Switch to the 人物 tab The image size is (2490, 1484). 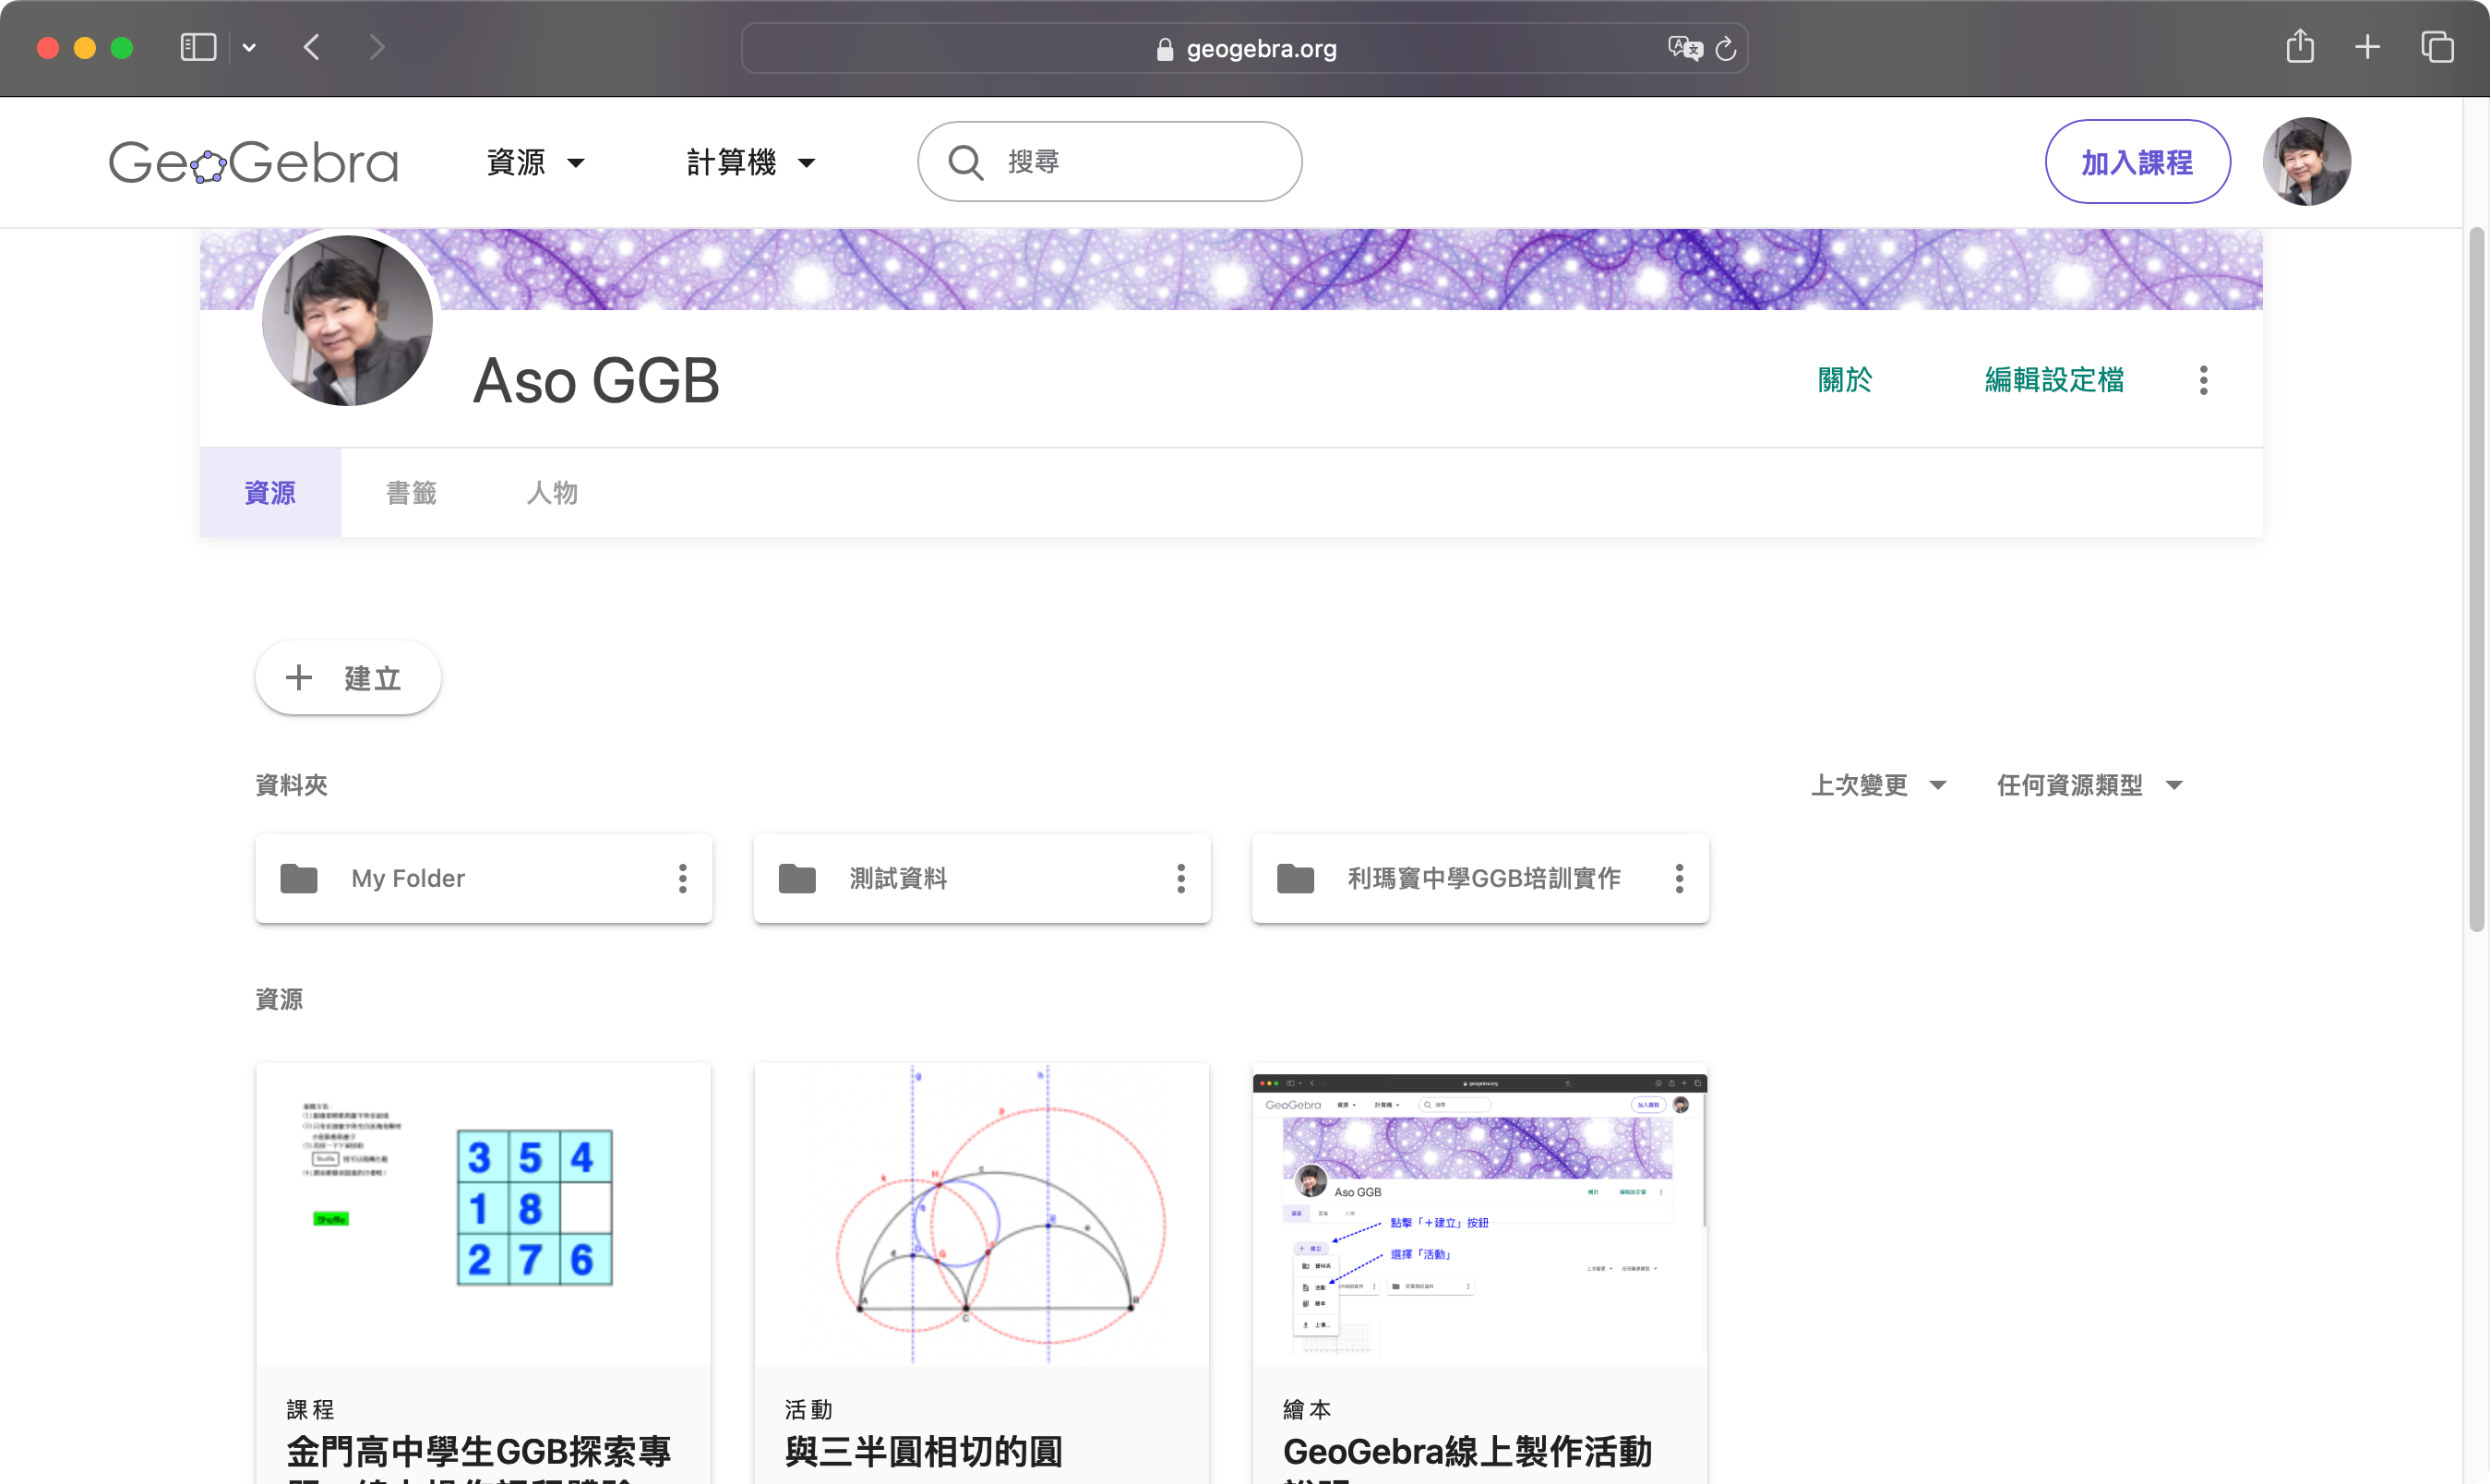pyautogui.click(x=552, y=492)
